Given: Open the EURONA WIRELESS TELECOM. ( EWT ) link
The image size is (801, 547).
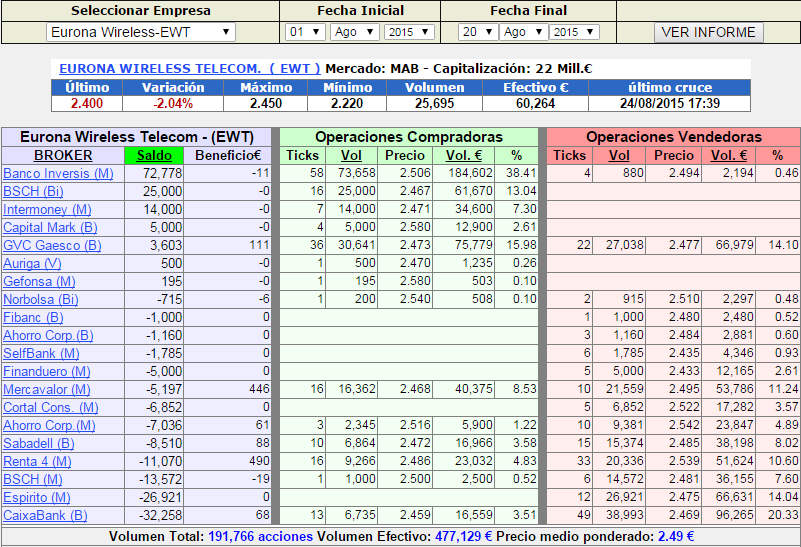Looking at the screenshot, I should tap(190, 68).
